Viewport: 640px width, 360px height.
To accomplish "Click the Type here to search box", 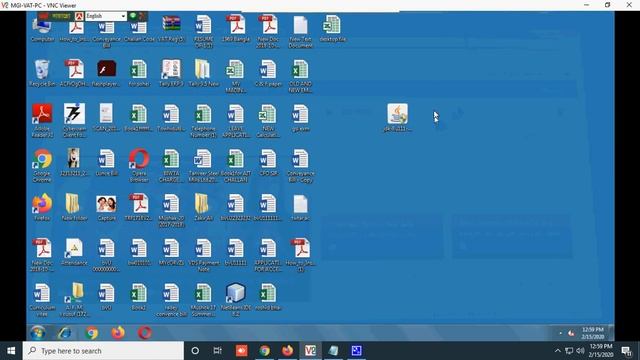I will click(103, 351).
